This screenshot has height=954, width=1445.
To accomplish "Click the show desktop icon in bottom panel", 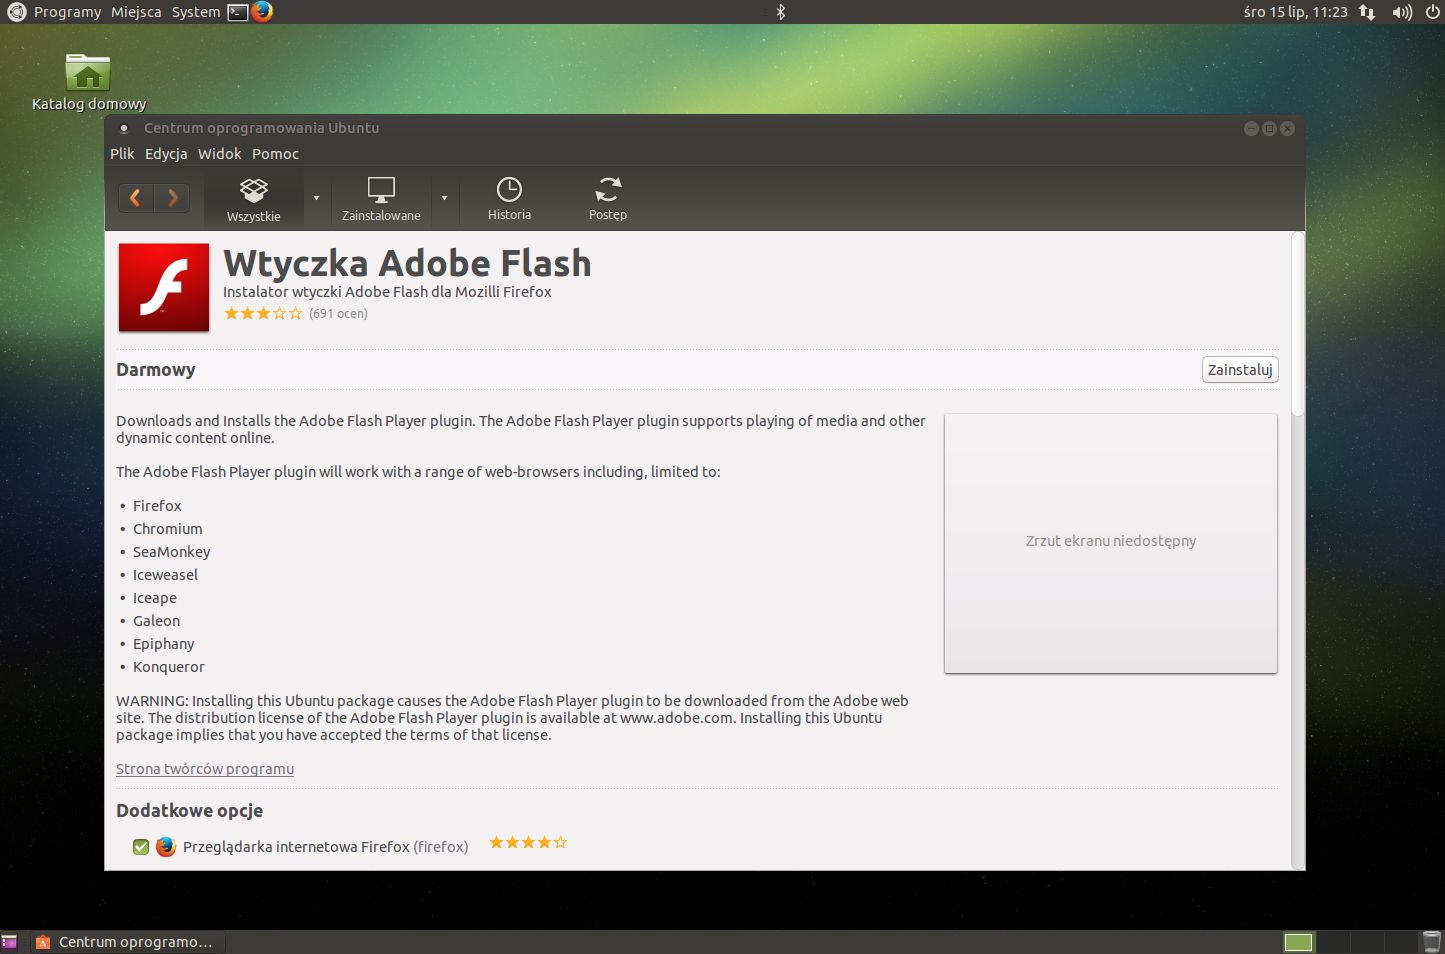I will [x=10, y=942].
